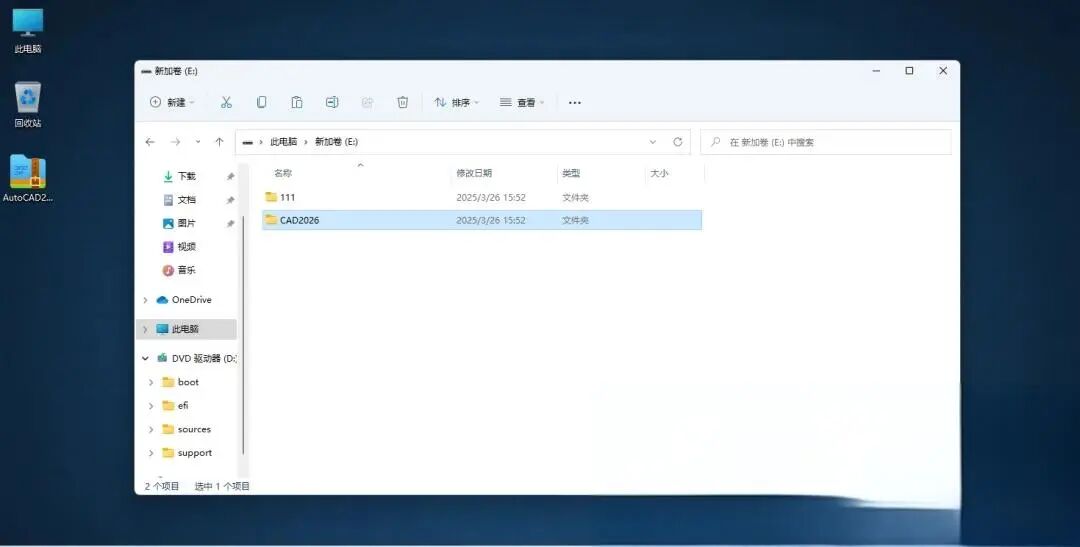The width and height of the screenshot is (1080, 547).
Task: Maximize the 新加卷 (E:) window
Action: (x=909, y=71)
